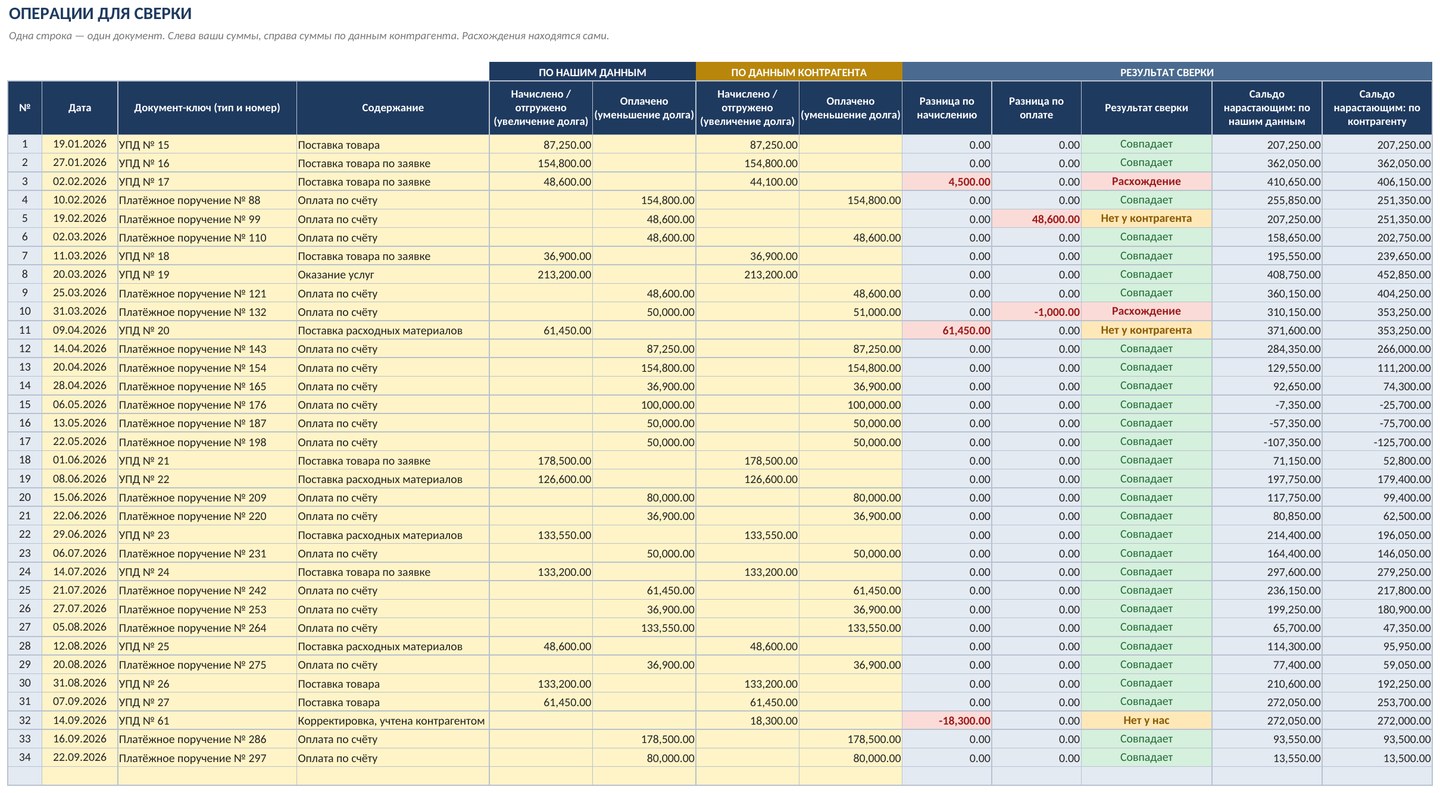Select the "ПО ДАННЫМ КОНТРАГЕНТА" group header
The height and width of the screenshot is (793, 1440).
pos(798,72)
